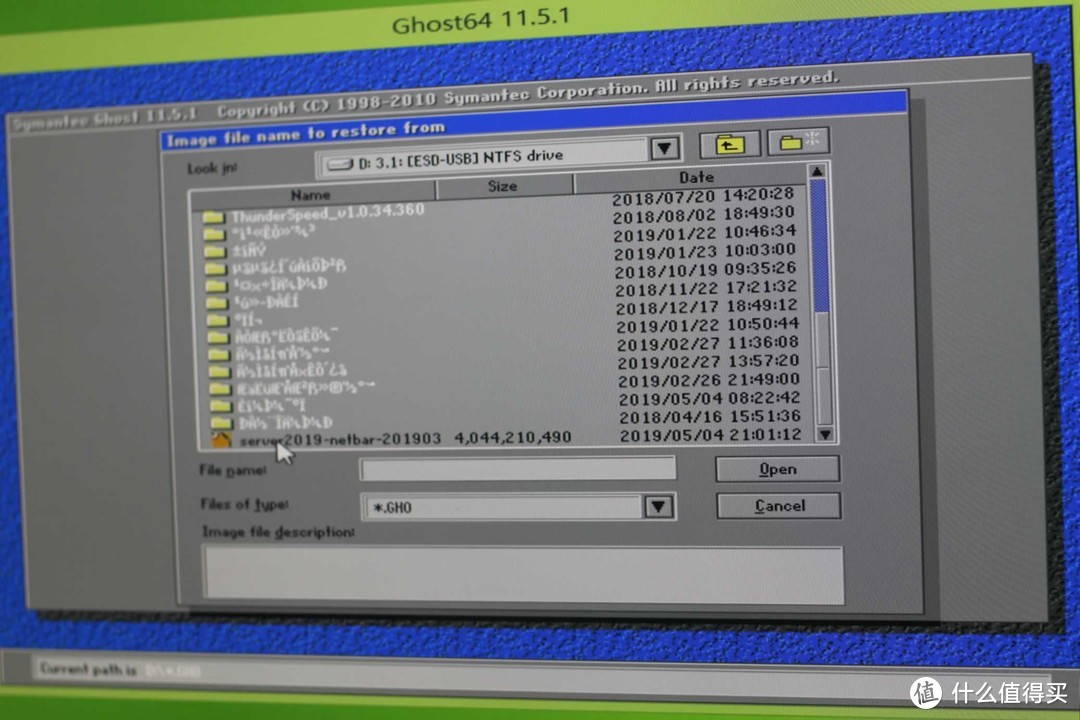Click folder icon dated 2018/11/22 17:21:32

tap(217, 303)
